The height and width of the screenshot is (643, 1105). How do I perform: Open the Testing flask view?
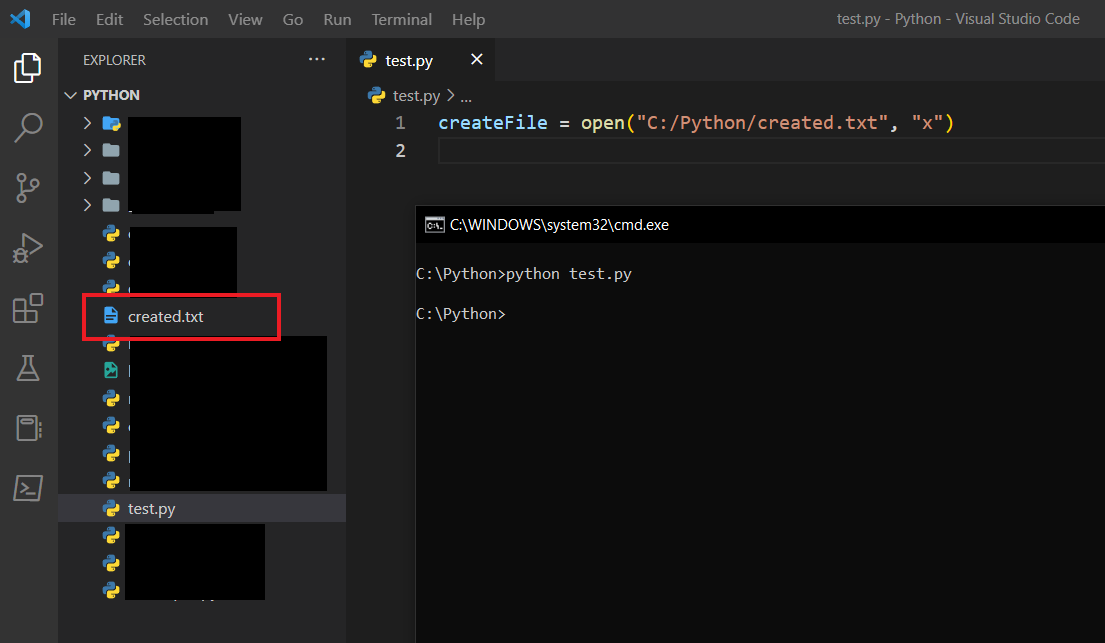[x=28, y=368]
